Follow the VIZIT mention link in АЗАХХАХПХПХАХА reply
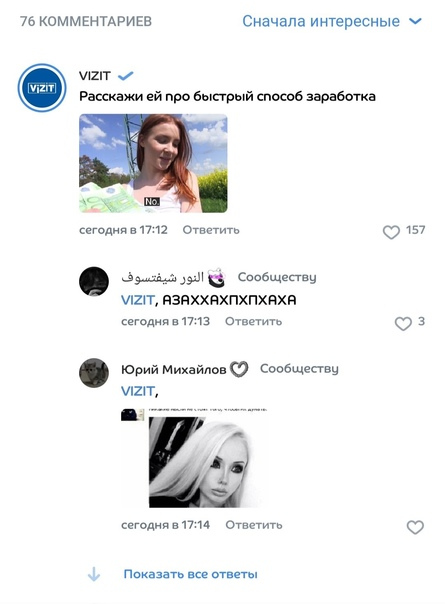The width and height of the screenshot is (445, 604). pos(138,300)
